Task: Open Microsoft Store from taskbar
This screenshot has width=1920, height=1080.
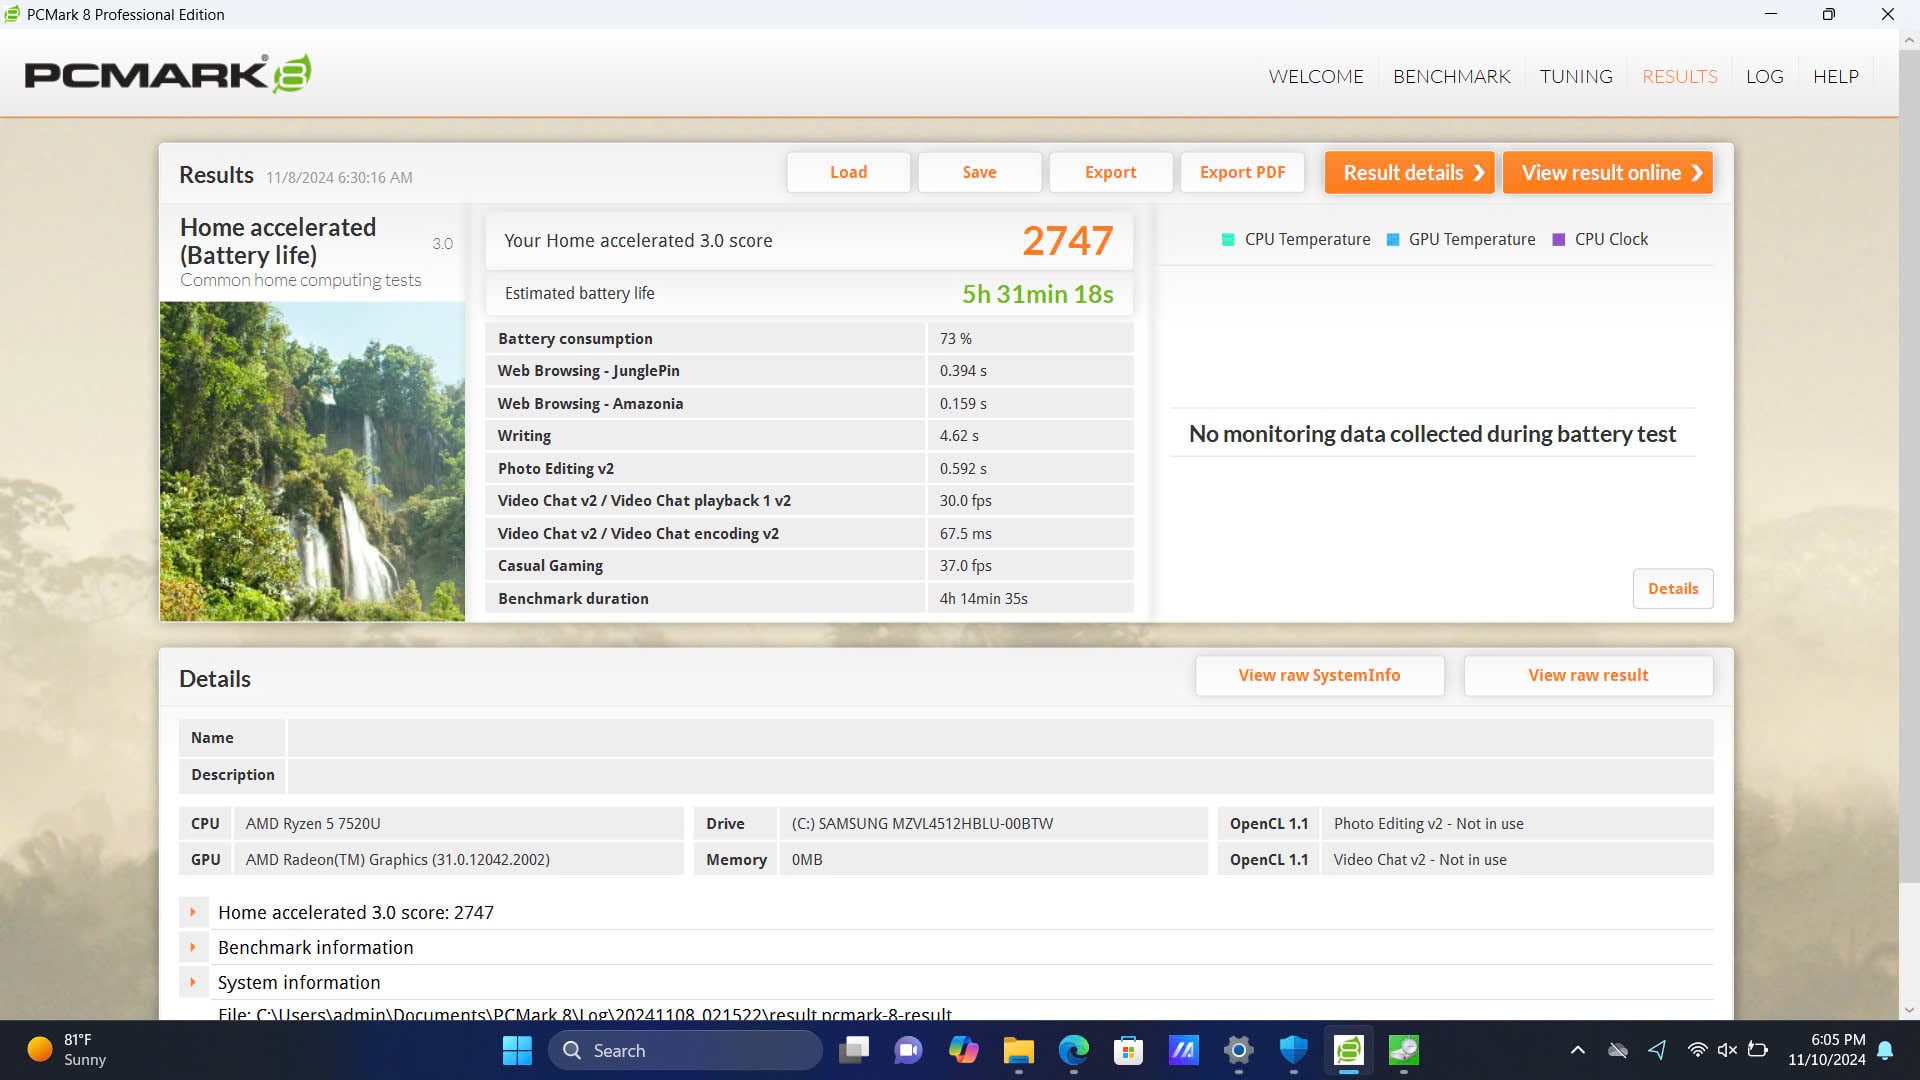Action: [x=1128, y=1050]
